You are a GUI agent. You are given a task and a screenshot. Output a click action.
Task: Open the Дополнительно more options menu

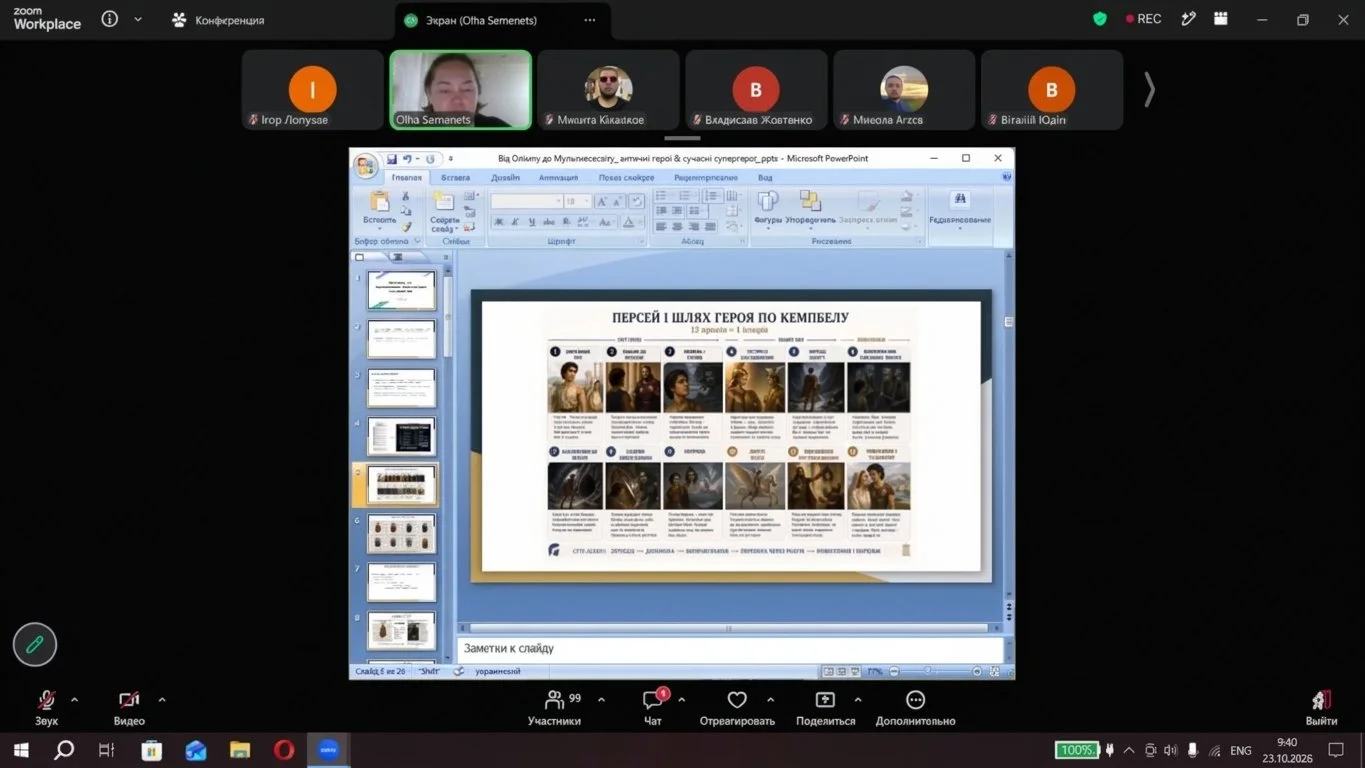915,700
